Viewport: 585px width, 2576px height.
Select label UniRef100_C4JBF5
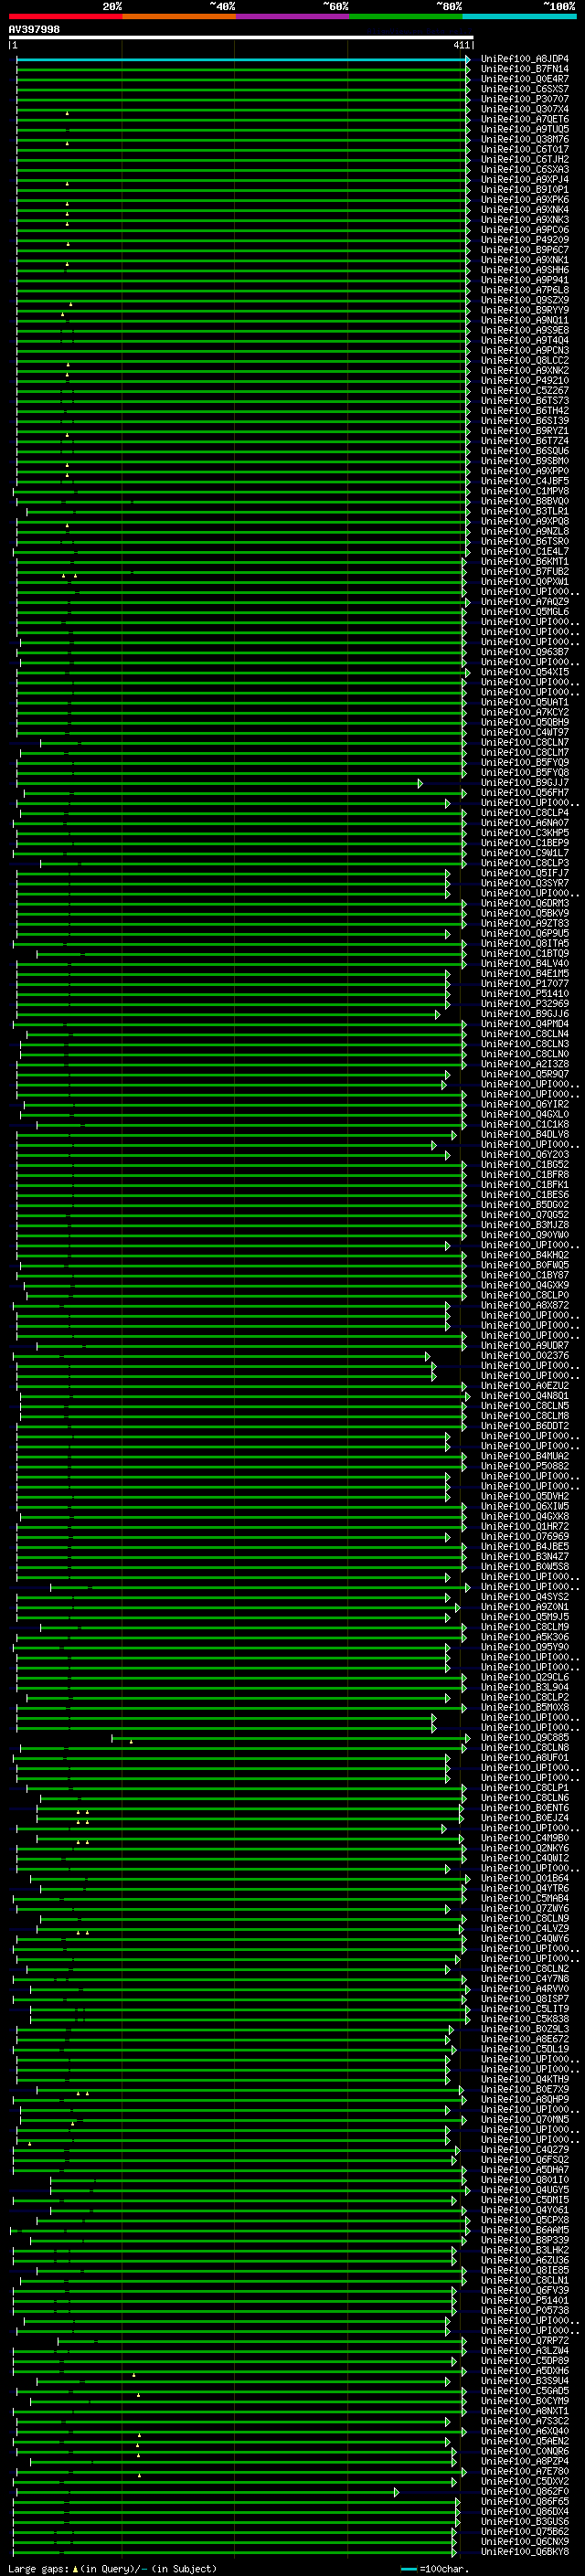pos(525,481)
